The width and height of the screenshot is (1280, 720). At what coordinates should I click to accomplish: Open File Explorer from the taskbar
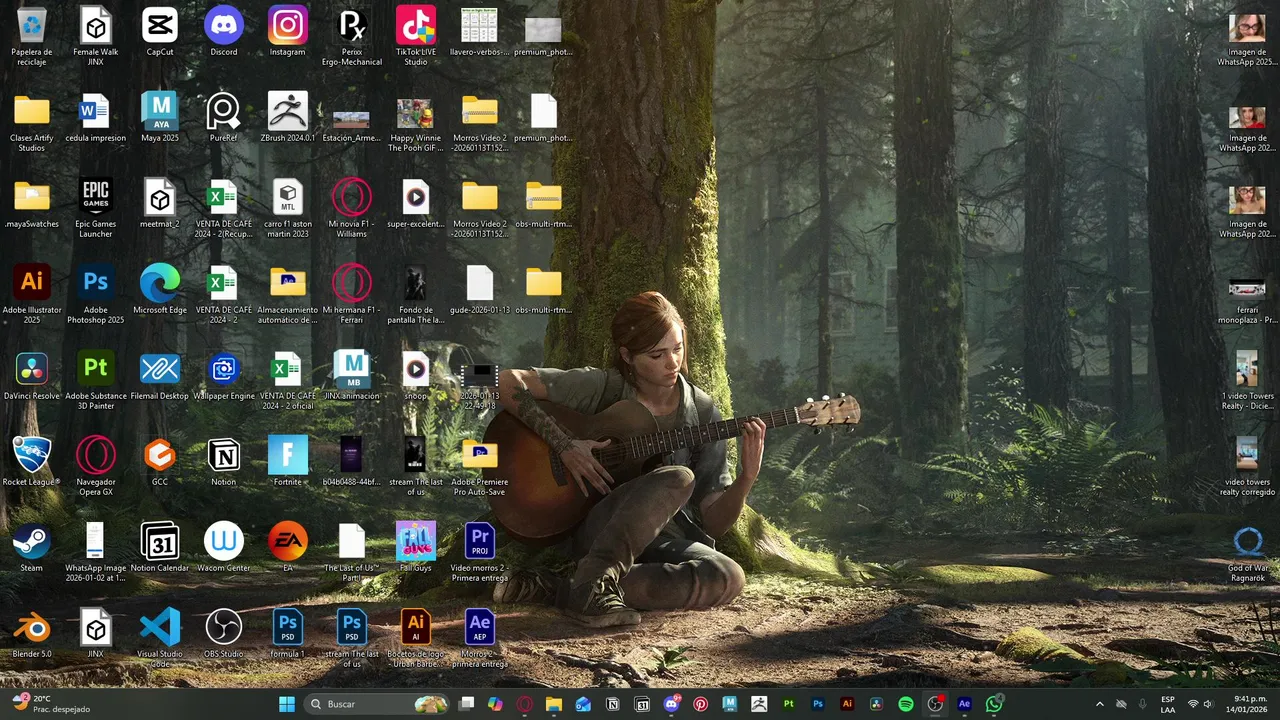coord(554,704)
